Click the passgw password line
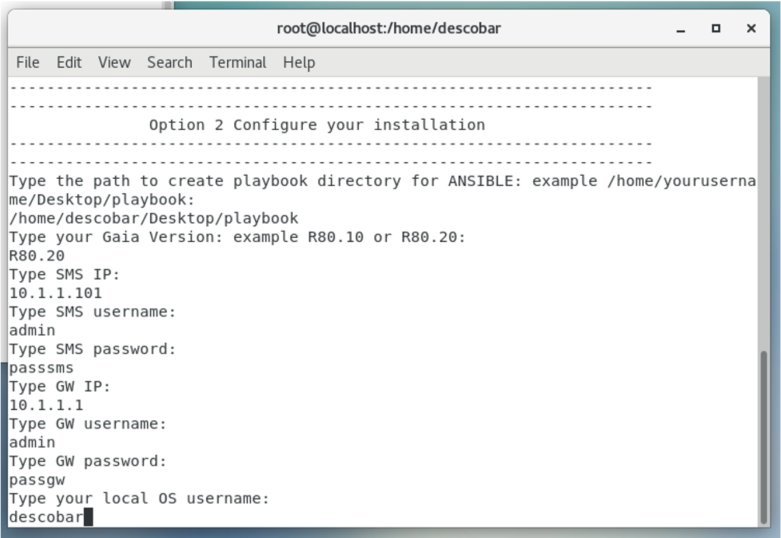Viewport: 781px width, 538px height. click(37, 480)
